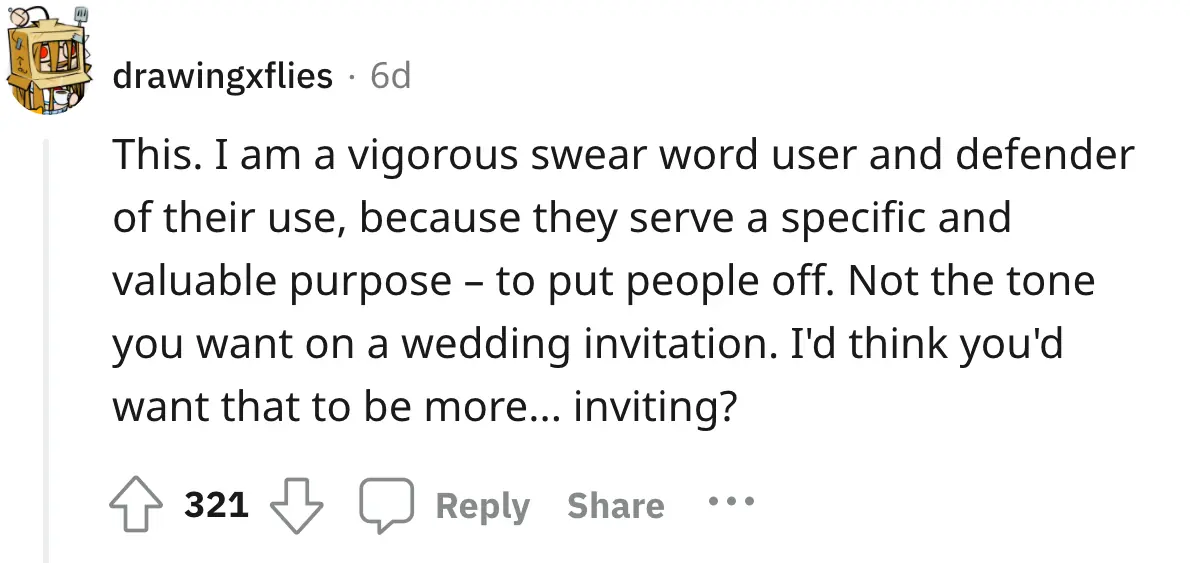Click the 321 vote score
The width and height of the screenshot is (1190, 563).
pyautogui.click(x=216, y=505)
